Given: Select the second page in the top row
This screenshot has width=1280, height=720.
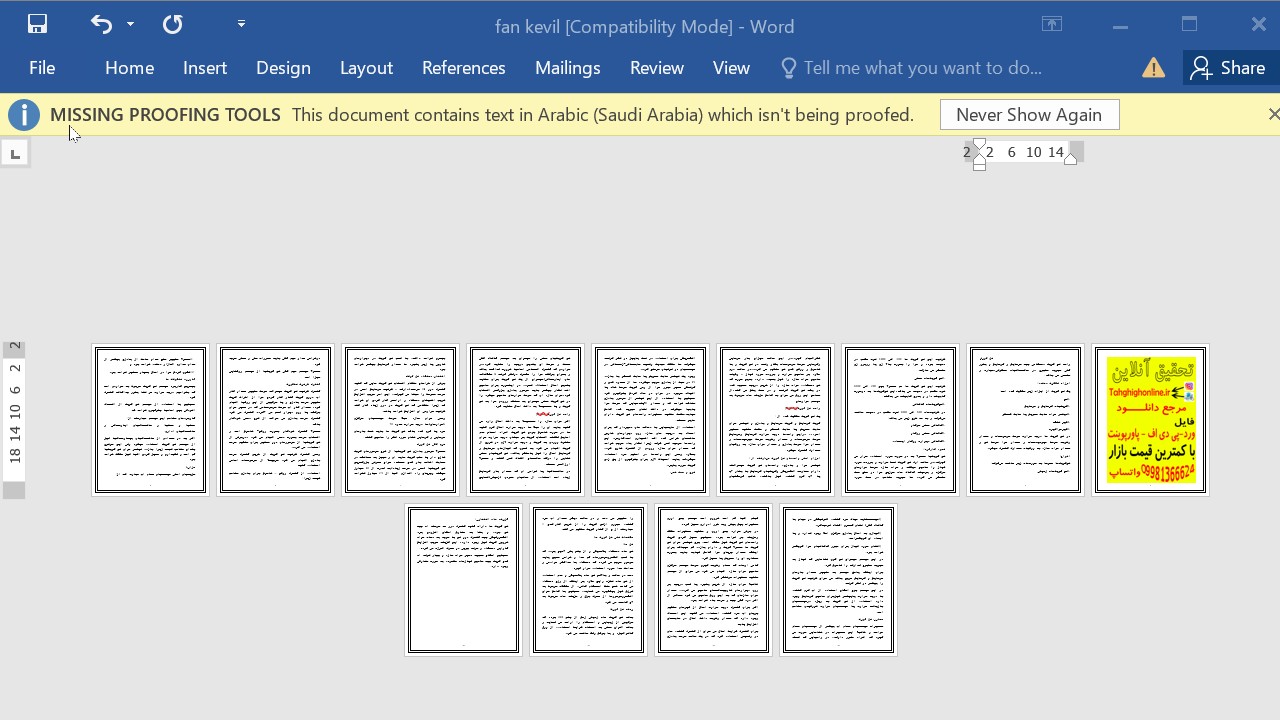Looking at the screenshot, I should (275, 420).
